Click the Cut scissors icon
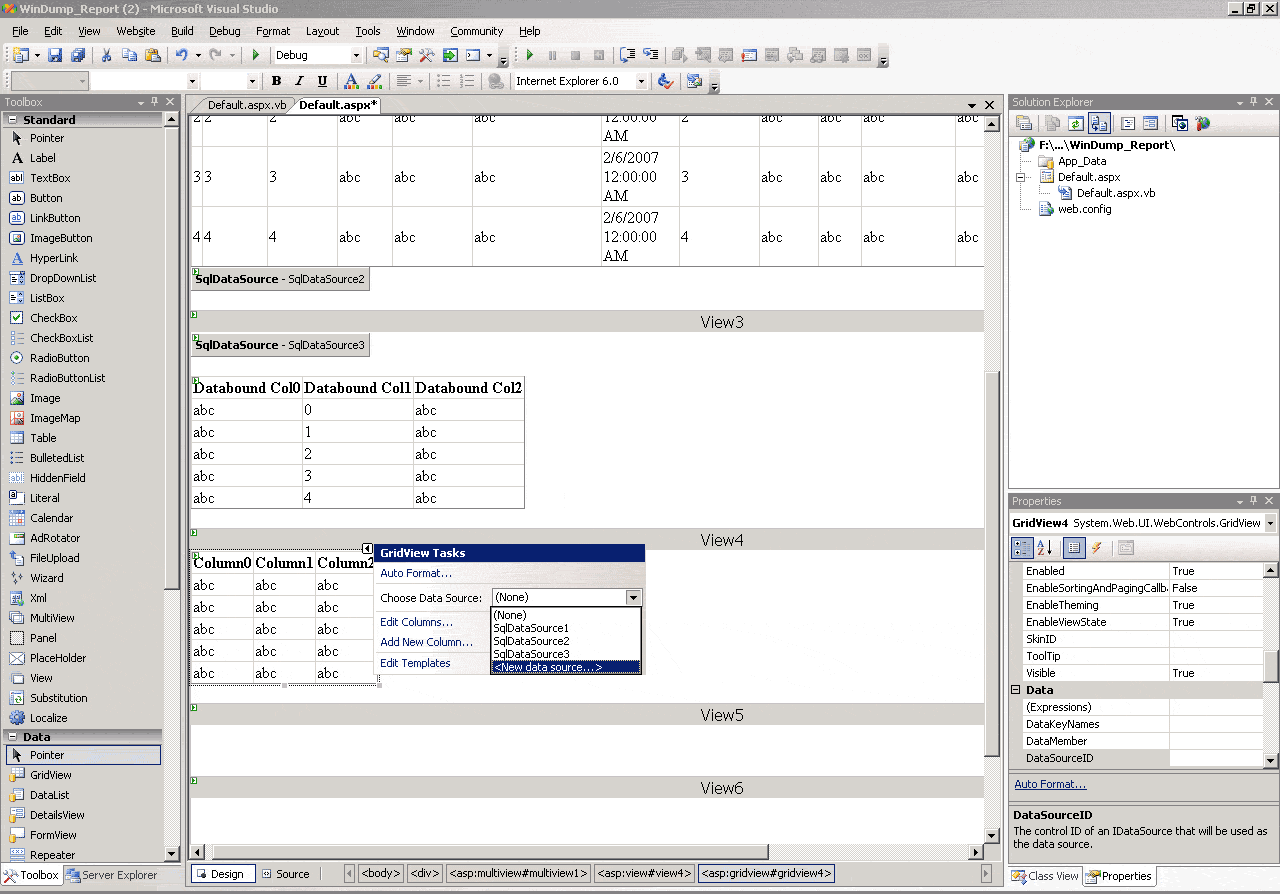 click(x=106, y=56)
